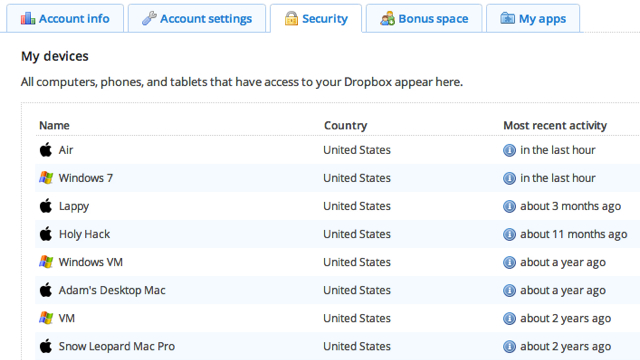640x360 pixels.
Task: Click United States in the Air row
Action: point(357,150)
